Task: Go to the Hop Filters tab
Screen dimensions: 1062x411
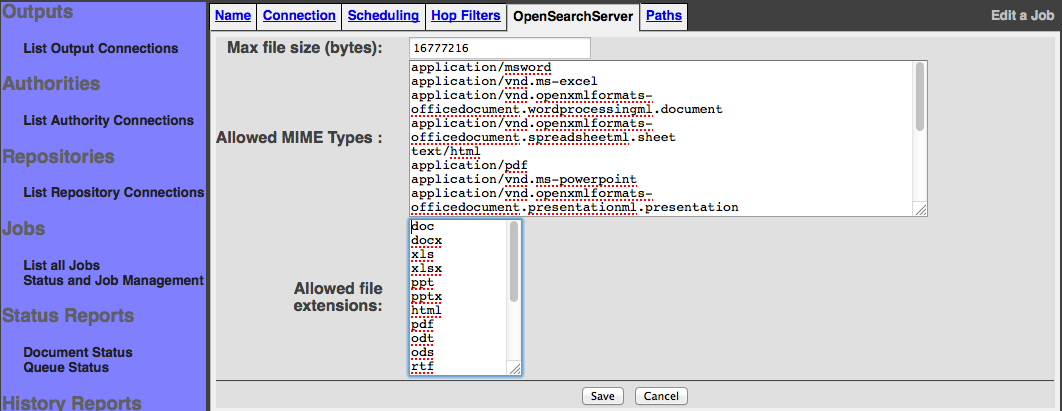Action: 464,16
